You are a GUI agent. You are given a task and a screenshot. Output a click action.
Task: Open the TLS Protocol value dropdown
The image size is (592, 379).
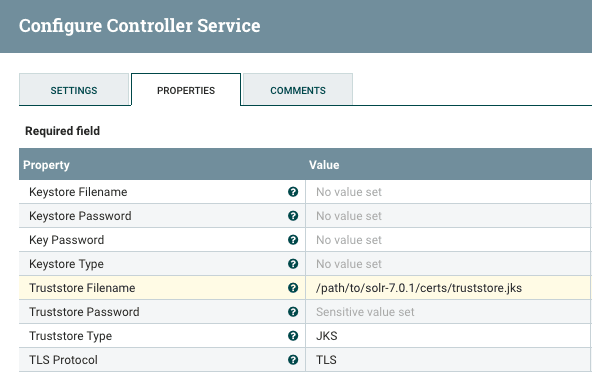click(x=449, y=360)
